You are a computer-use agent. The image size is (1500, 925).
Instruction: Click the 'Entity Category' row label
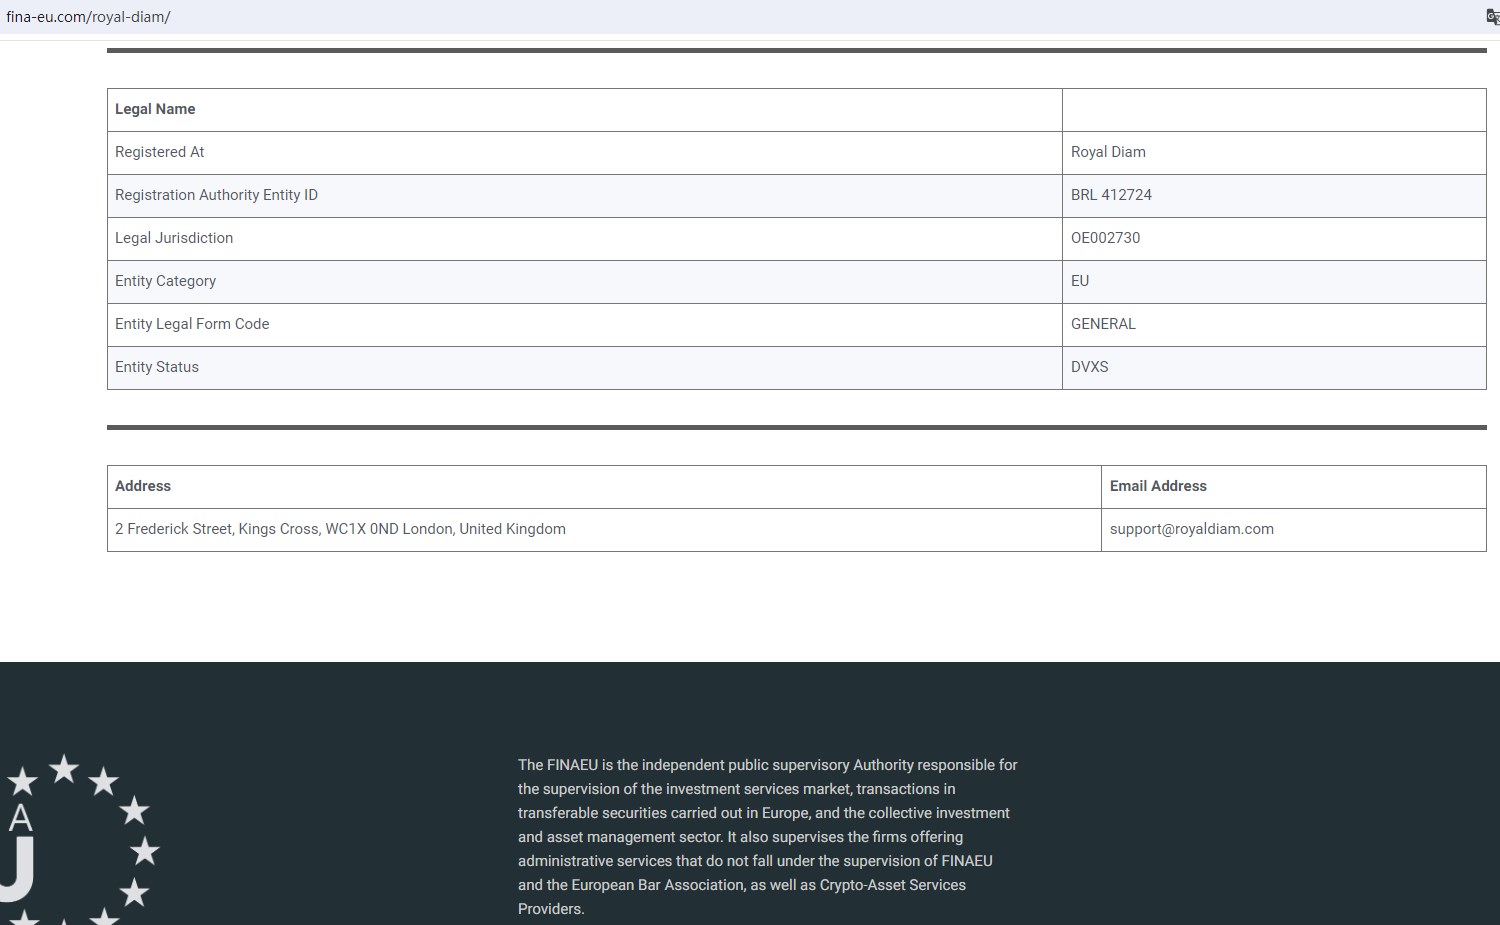(x=165, y=281)
